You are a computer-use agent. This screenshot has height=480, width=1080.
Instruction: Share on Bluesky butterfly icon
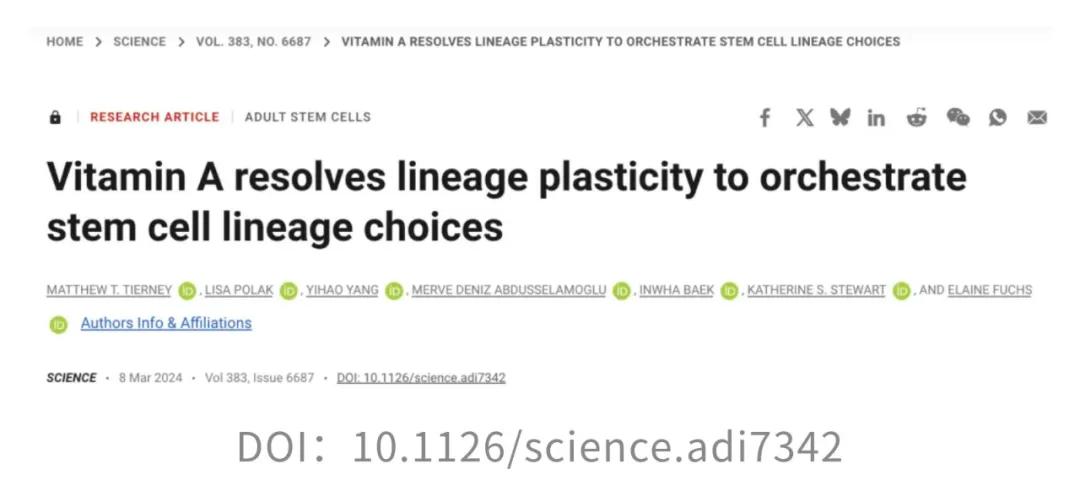[840, 117]
